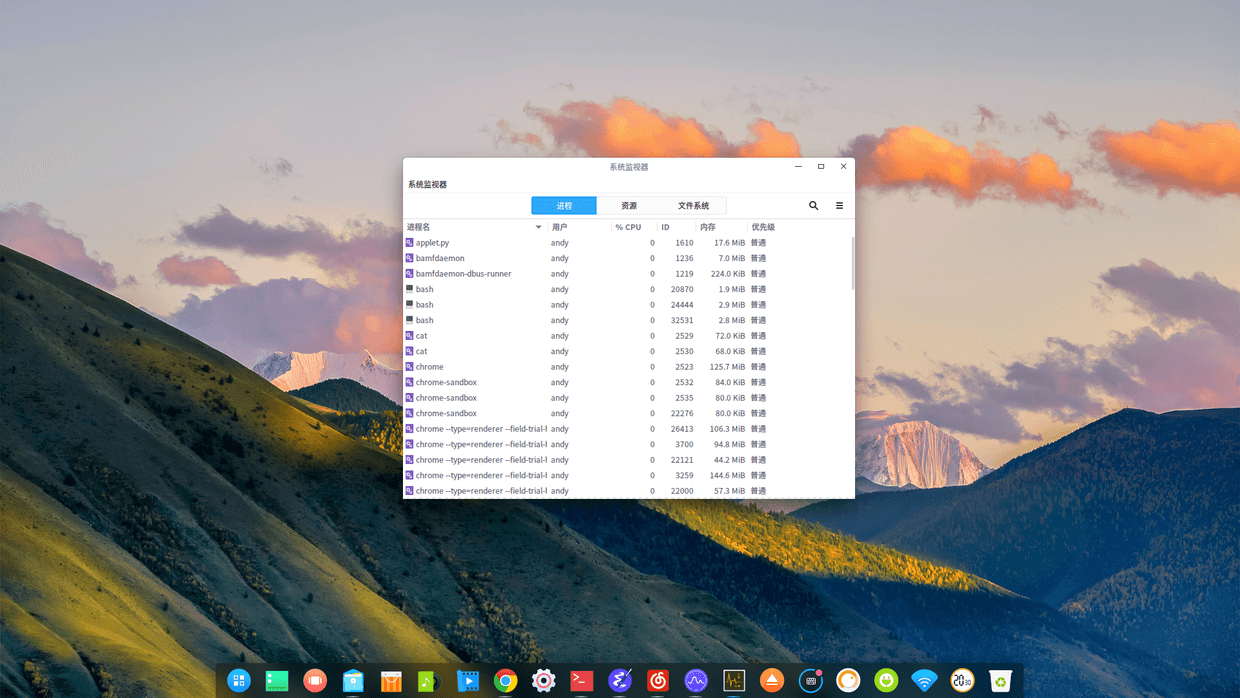This screenshot has width=1240, height=698.
Task: Open the trash bin in the dock
Action: pyautogui.click(x=1000, y=681)
